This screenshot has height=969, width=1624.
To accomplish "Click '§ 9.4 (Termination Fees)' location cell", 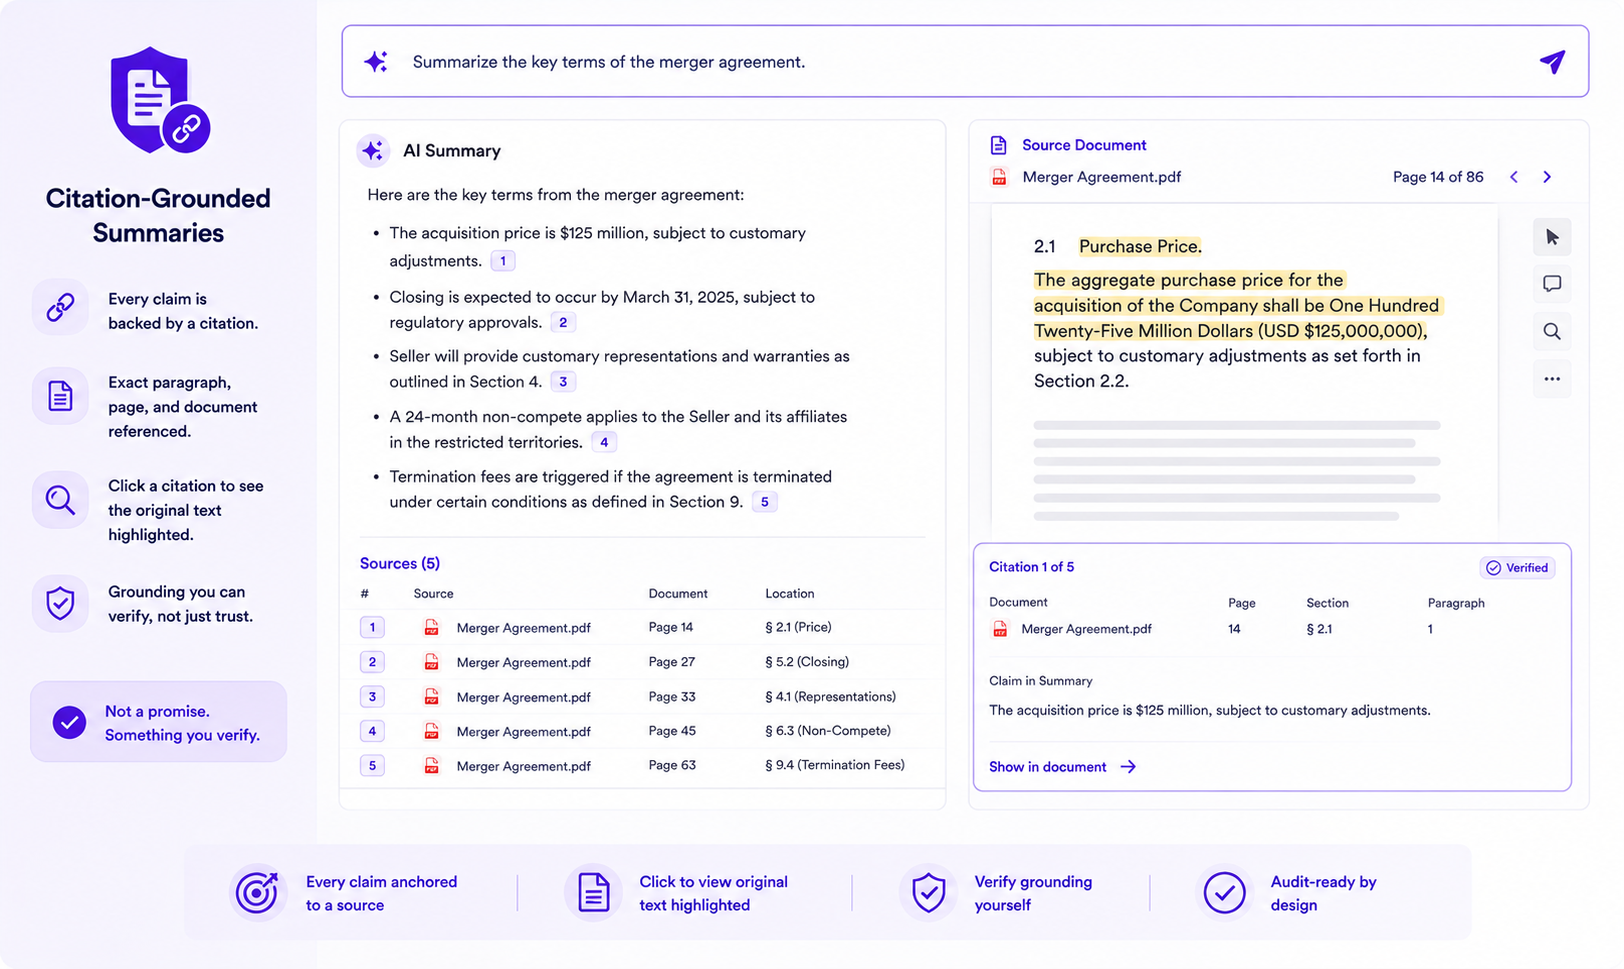I will pos(835,765).
